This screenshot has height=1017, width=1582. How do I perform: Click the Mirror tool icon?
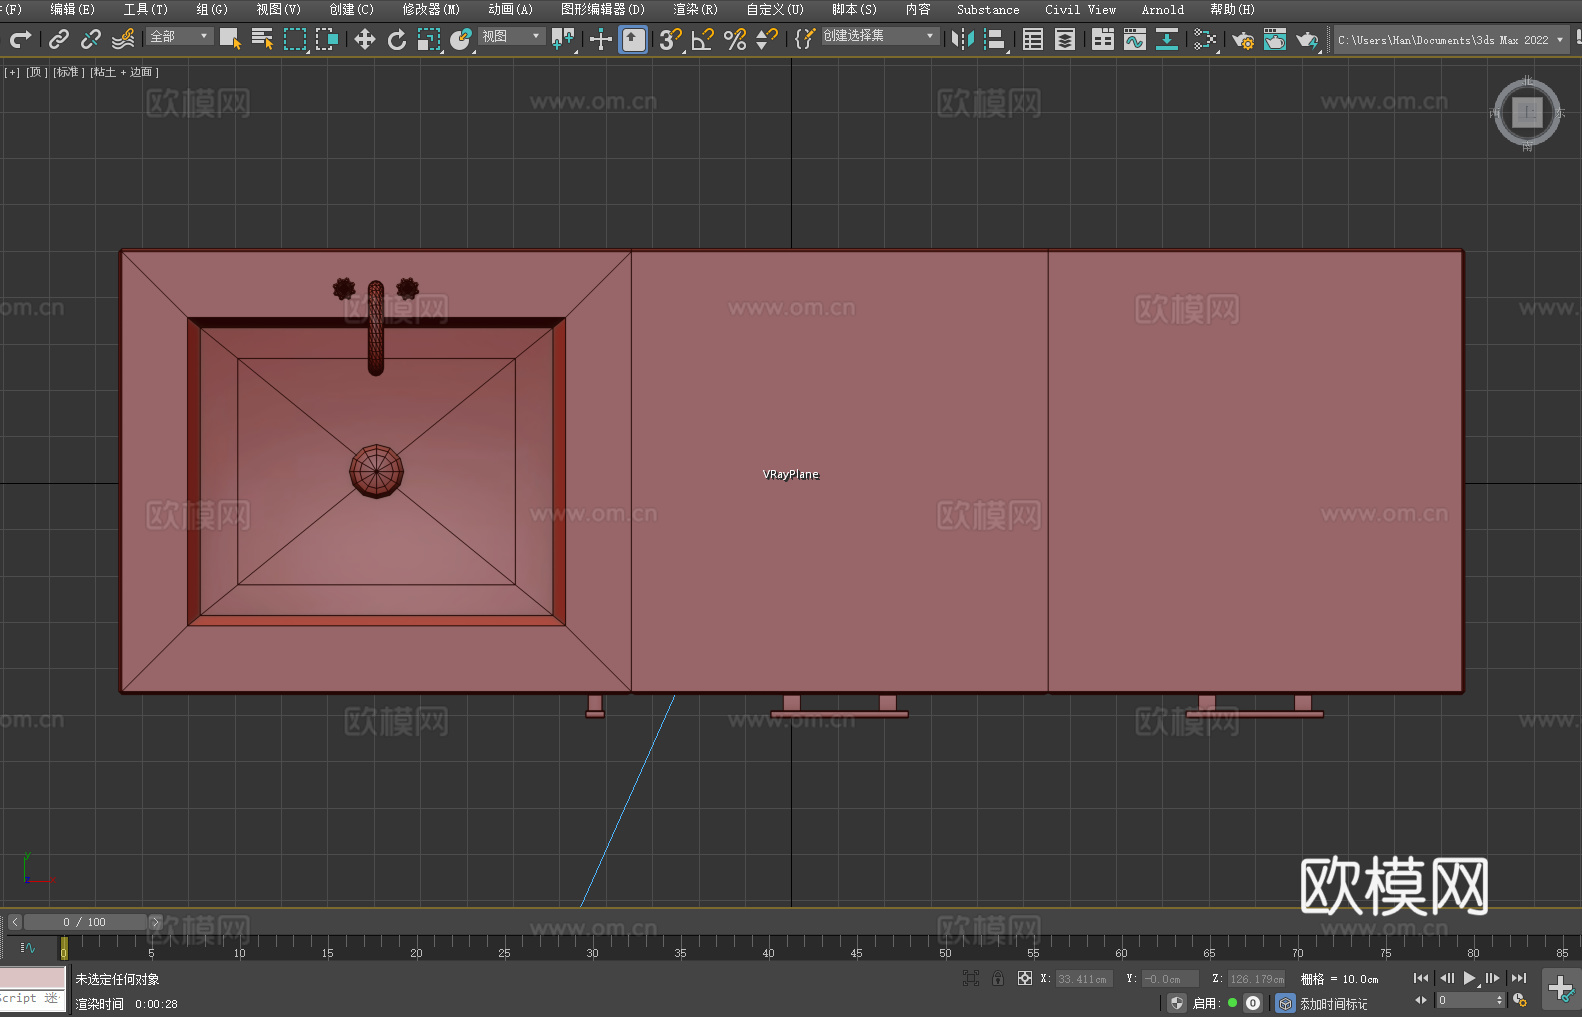pyautogui.click(x=963, y=39)
